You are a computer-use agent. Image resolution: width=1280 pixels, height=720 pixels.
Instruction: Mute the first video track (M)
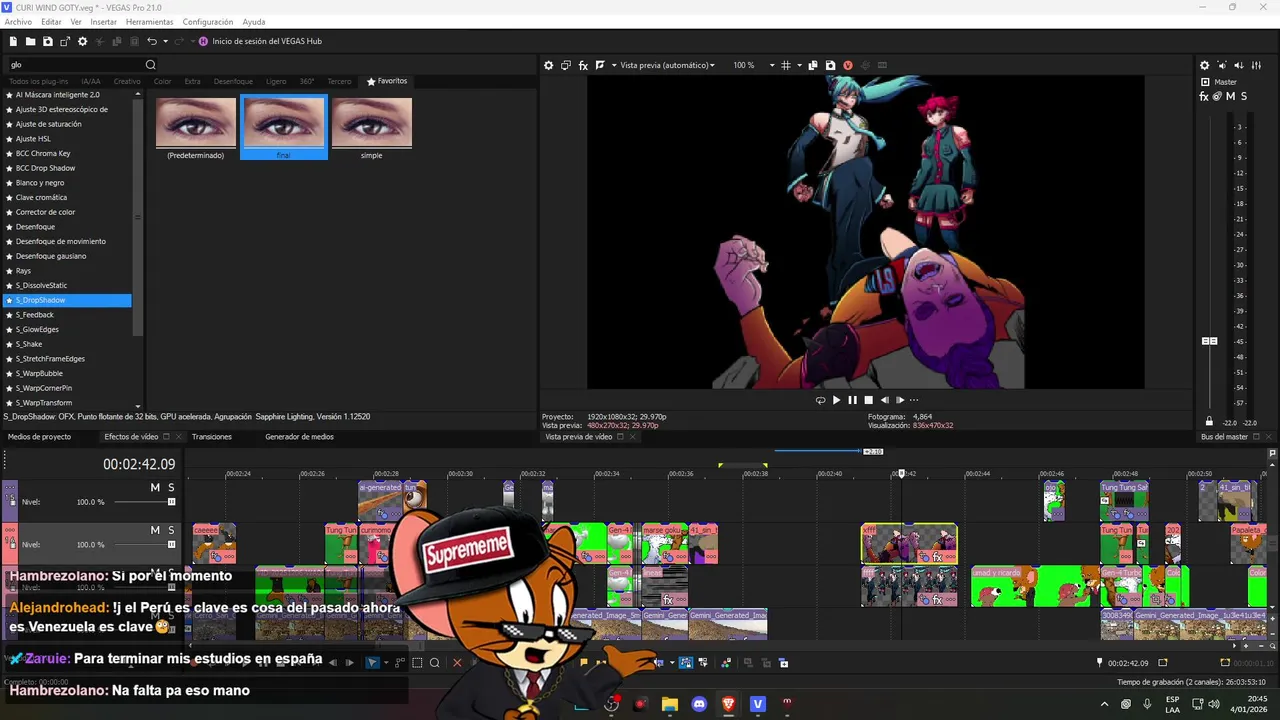point(155,487)
